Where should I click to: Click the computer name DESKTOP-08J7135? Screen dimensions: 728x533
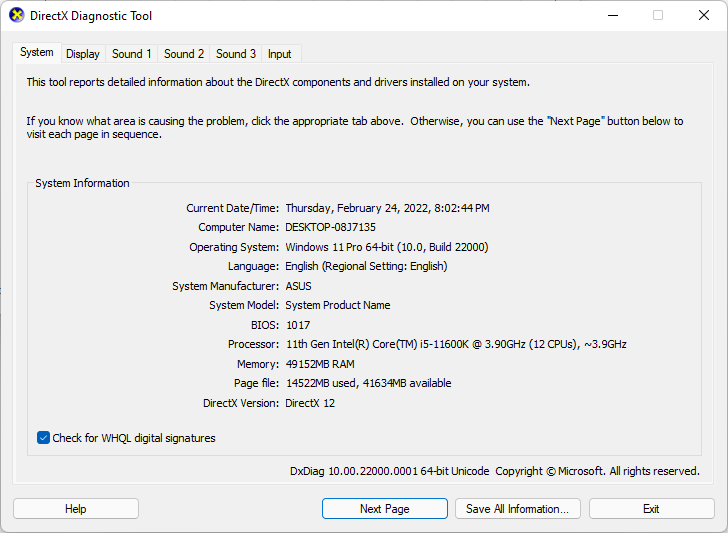331,228
